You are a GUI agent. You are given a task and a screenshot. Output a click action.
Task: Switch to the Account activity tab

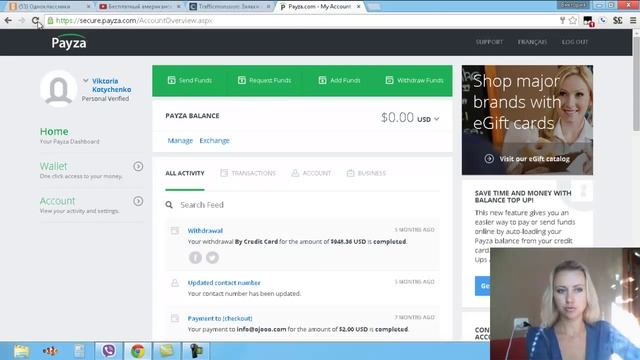[x=311, y=173]
